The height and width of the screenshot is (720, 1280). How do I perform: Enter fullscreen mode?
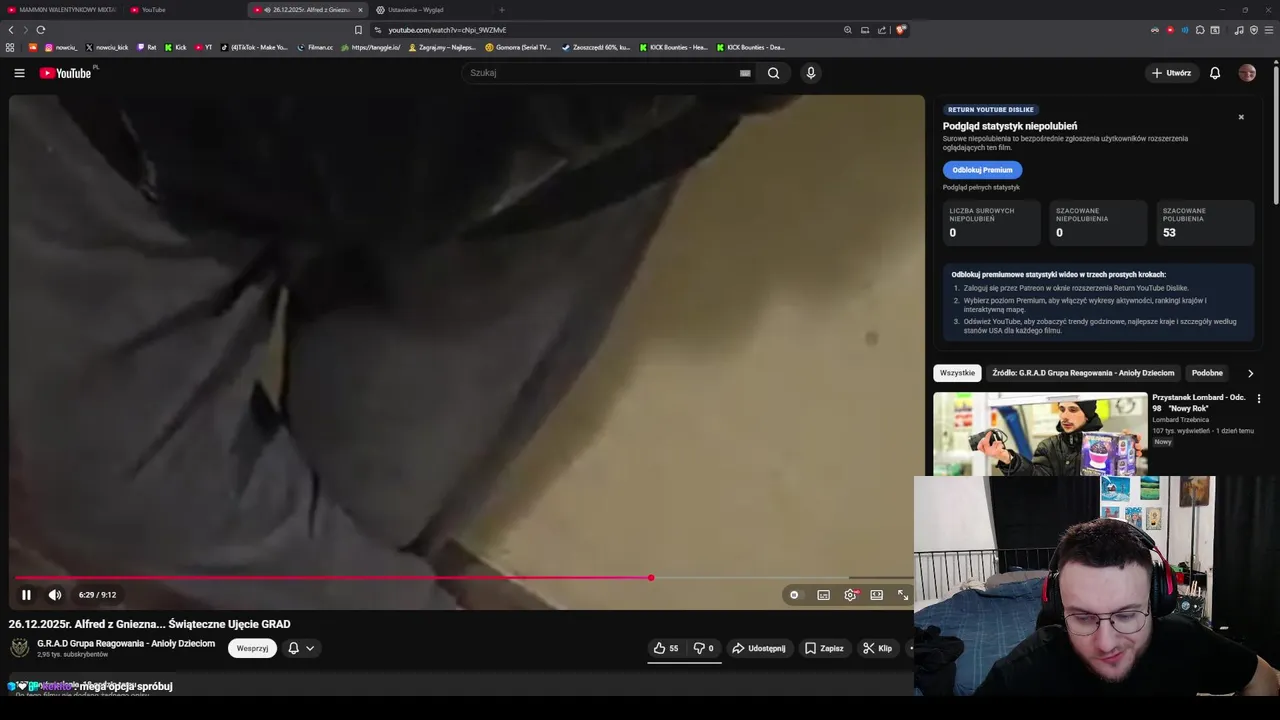click(903, 595)
